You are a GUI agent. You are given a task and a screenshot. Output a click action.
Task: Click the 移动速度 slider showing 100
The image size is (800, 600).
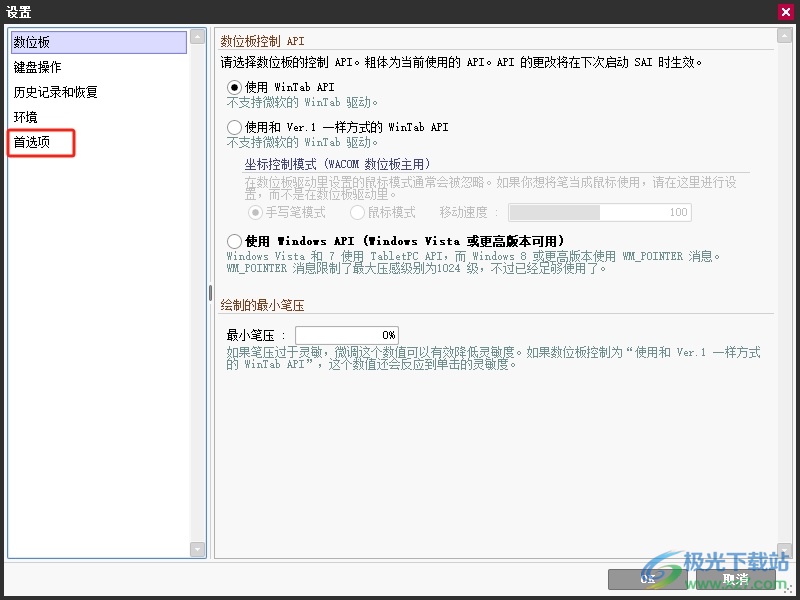point(599,212)
